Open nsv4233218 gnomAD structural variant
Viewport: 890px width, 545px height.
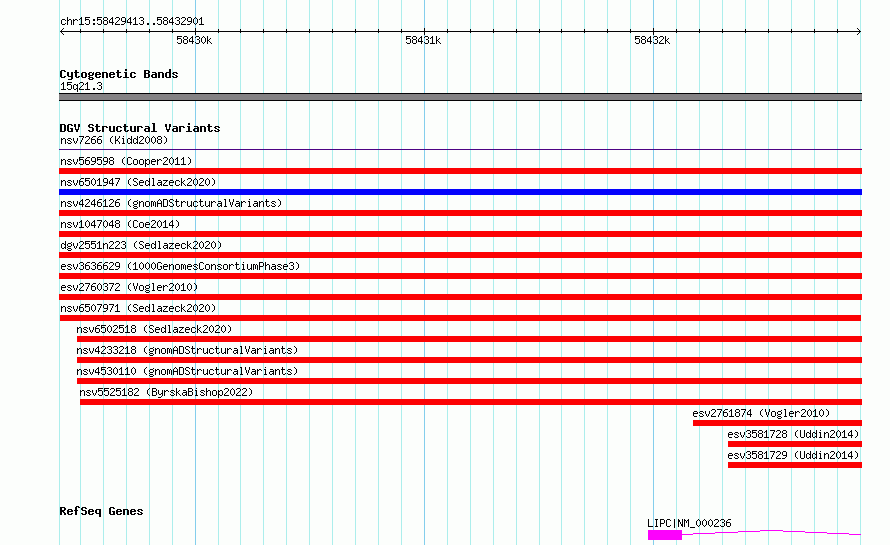tap(187, 350)
